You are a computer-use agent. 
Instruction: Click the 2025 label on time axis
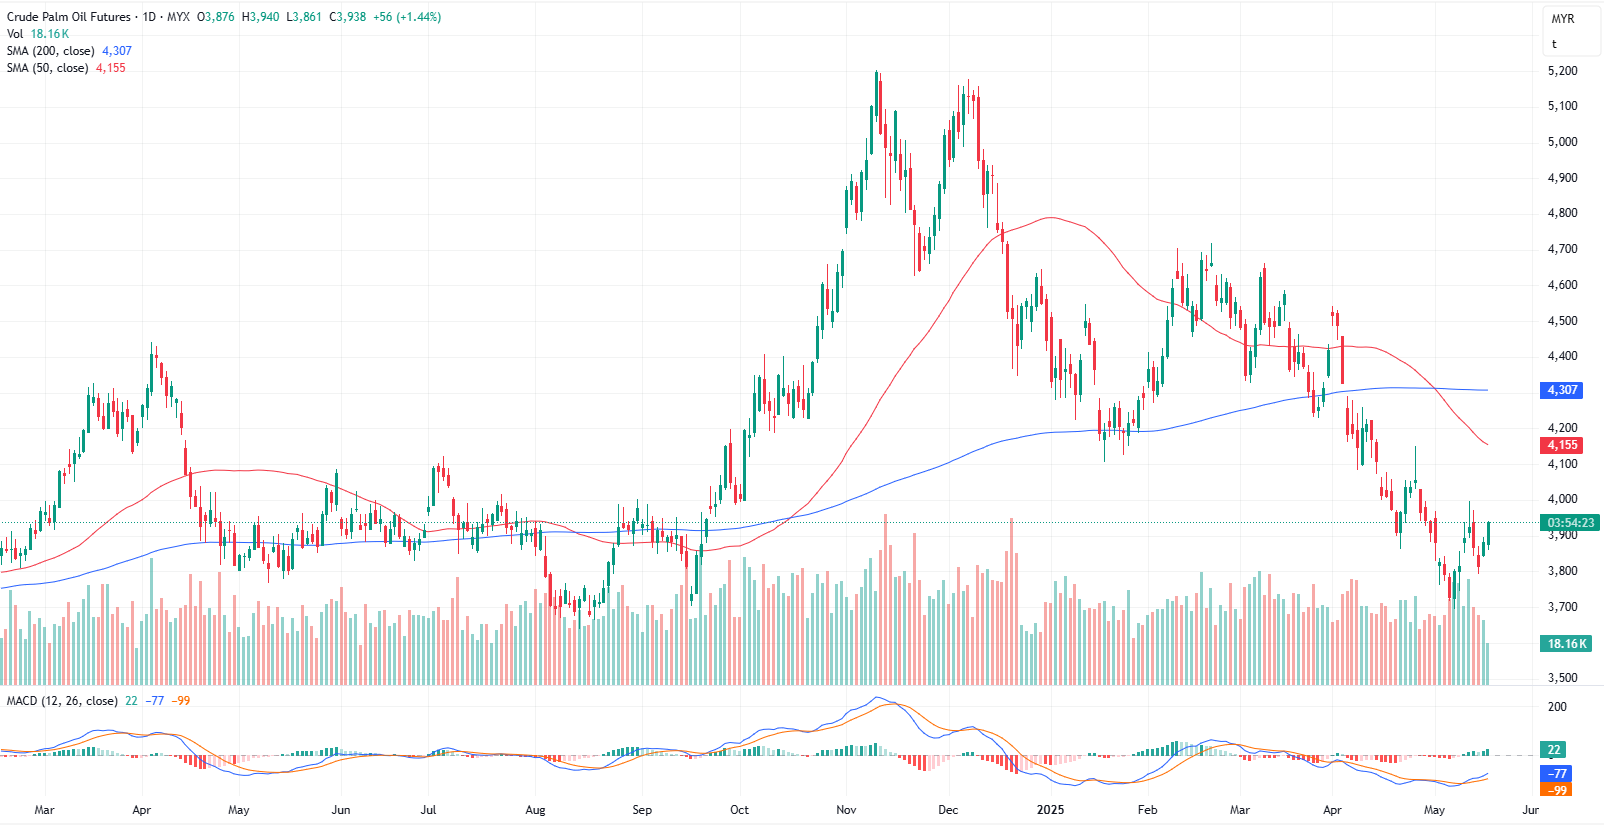click(1050, 810)
